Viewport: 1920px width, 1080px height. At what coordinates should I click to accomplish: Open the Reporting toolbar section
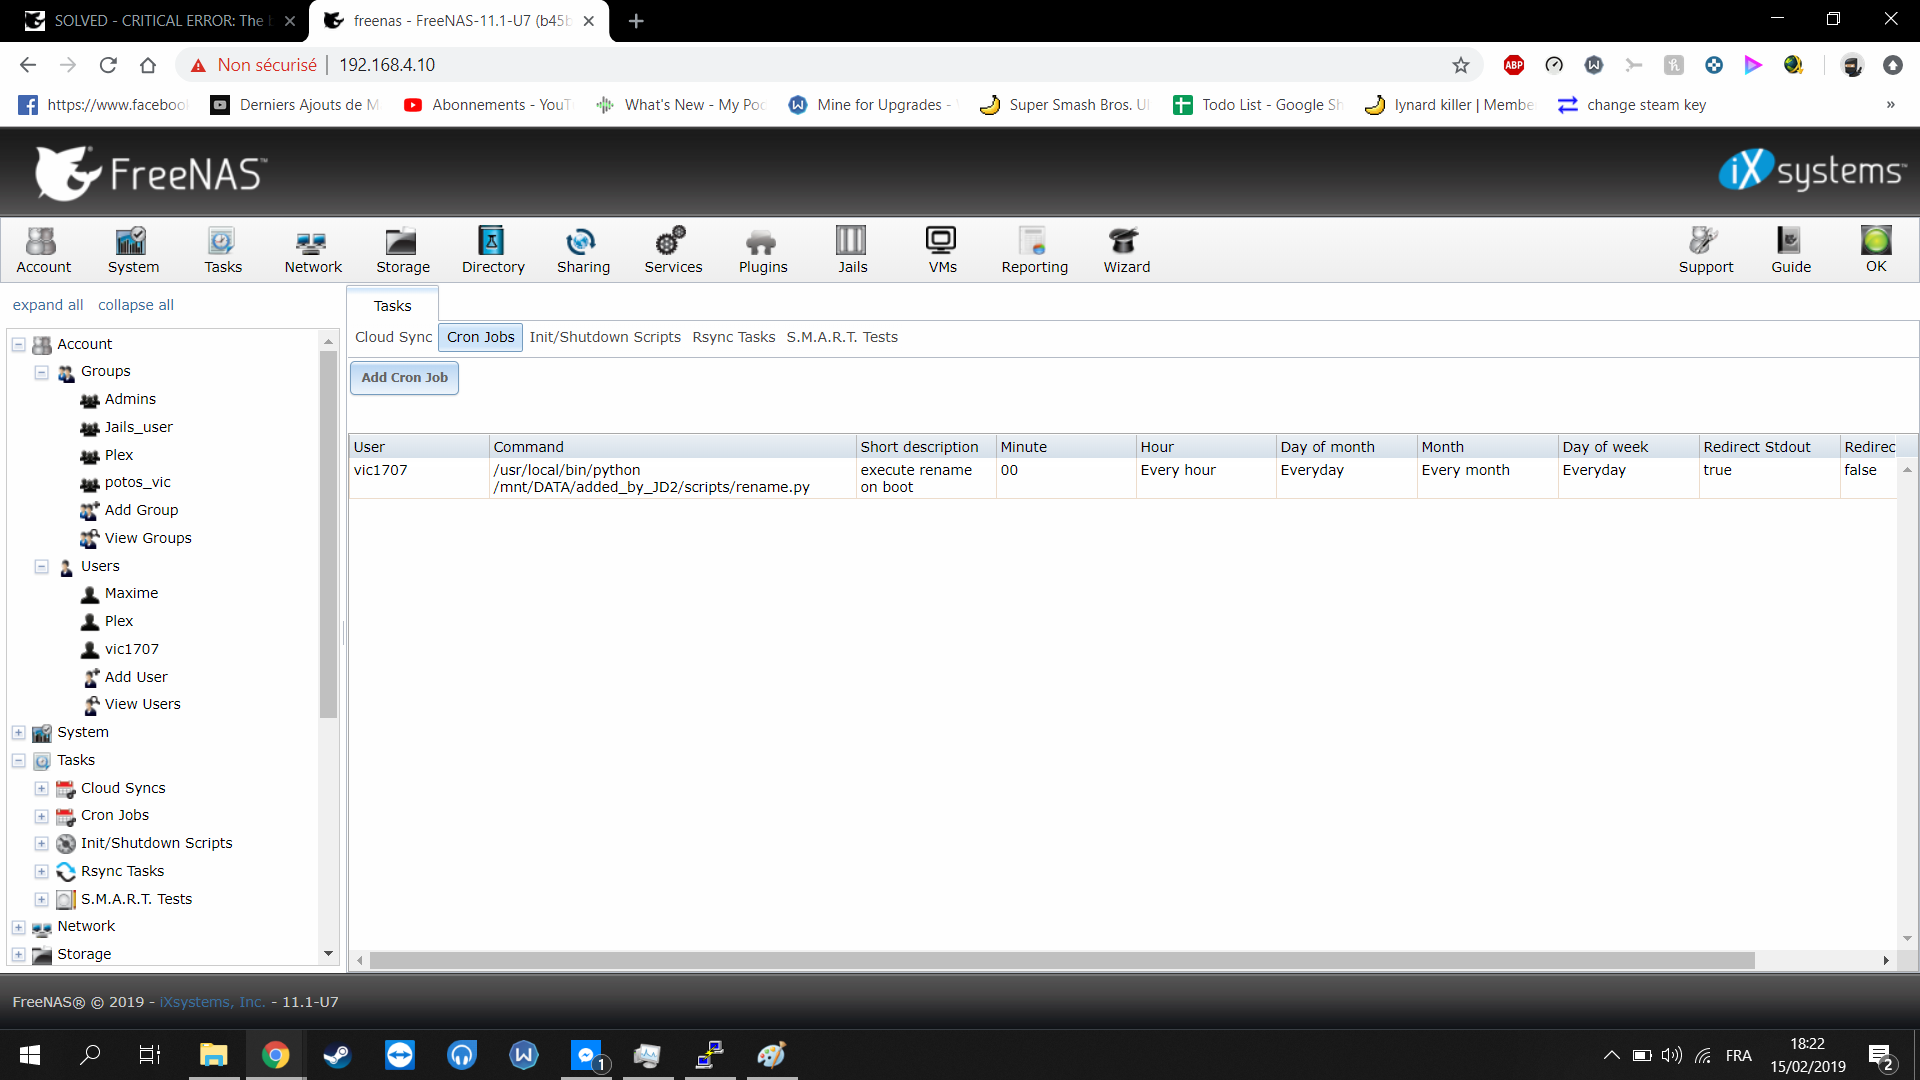(1034, 250)
